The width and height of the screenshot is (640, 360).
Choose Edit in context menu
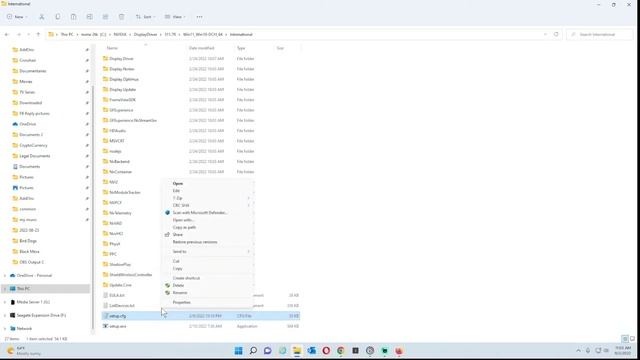point(208,191)
